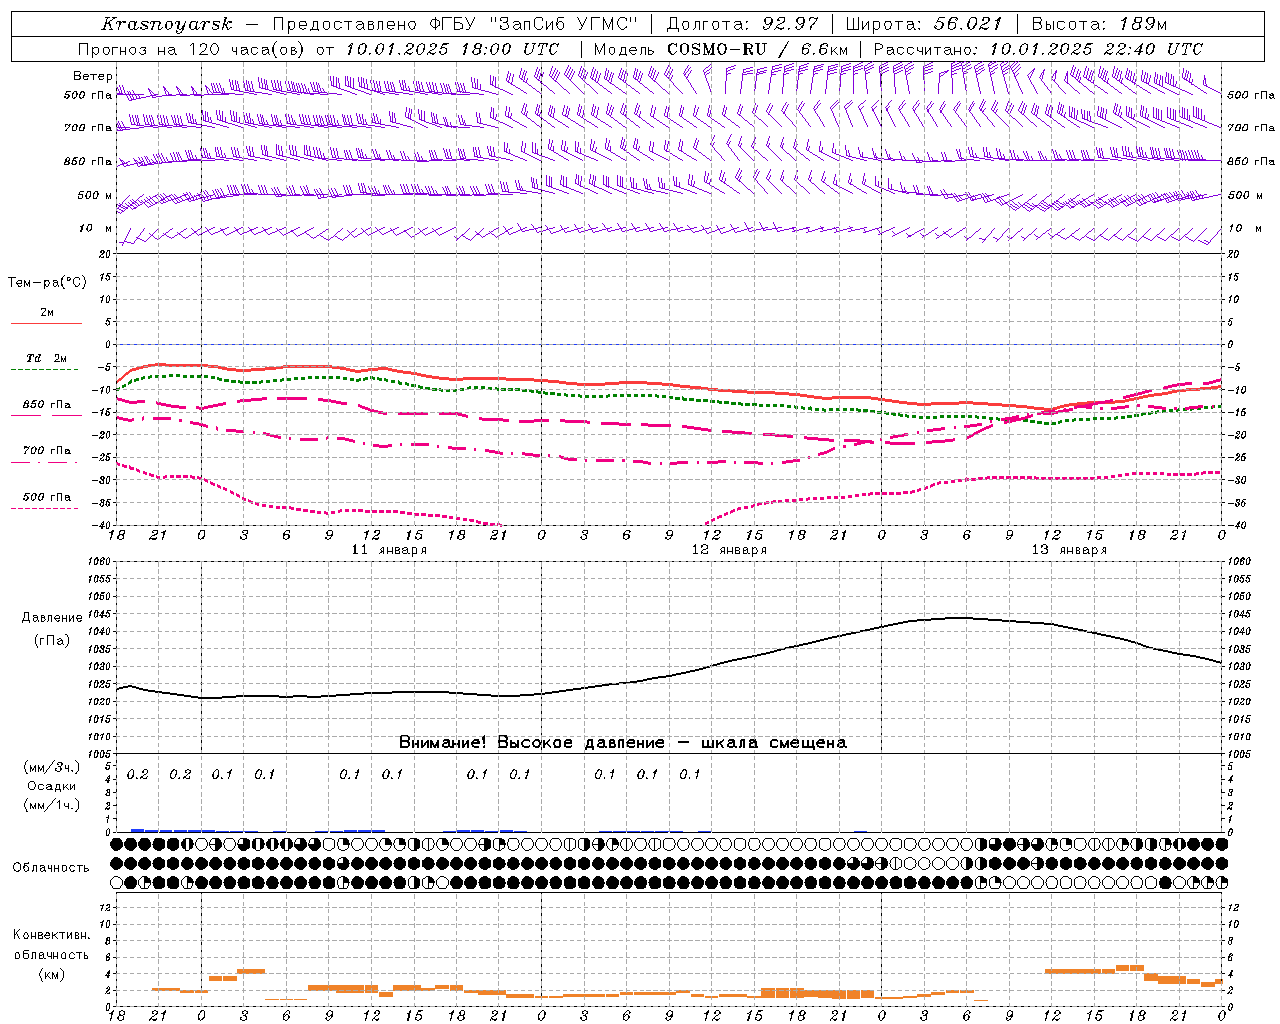Viewport: 1280px width, 1024px height.
Task: Click the 'Широта: 56.021' latitude field
Action: pos(924,24)
